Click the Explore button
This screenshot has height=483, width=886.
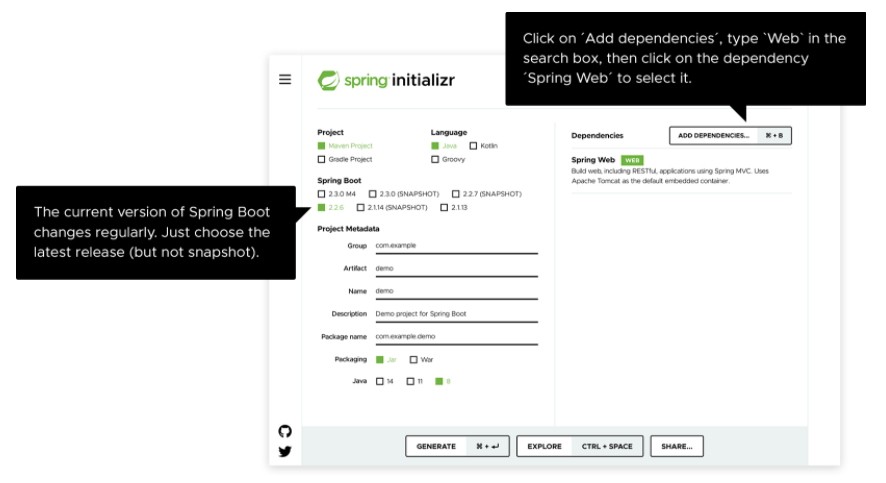click(580, 446)
